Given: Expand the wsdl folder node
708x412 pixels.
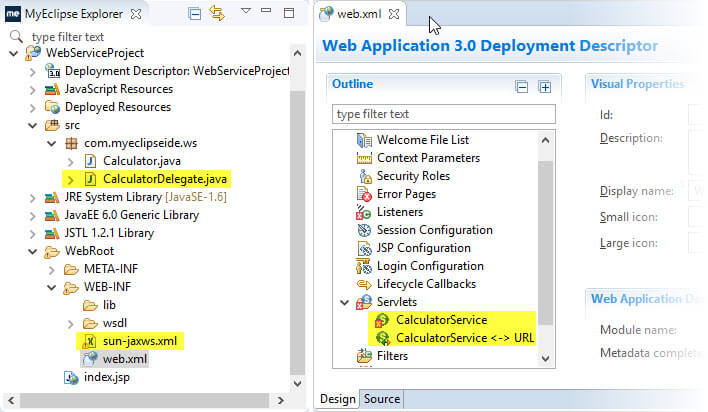Looking at the screenshot, I should click(70, 324).
